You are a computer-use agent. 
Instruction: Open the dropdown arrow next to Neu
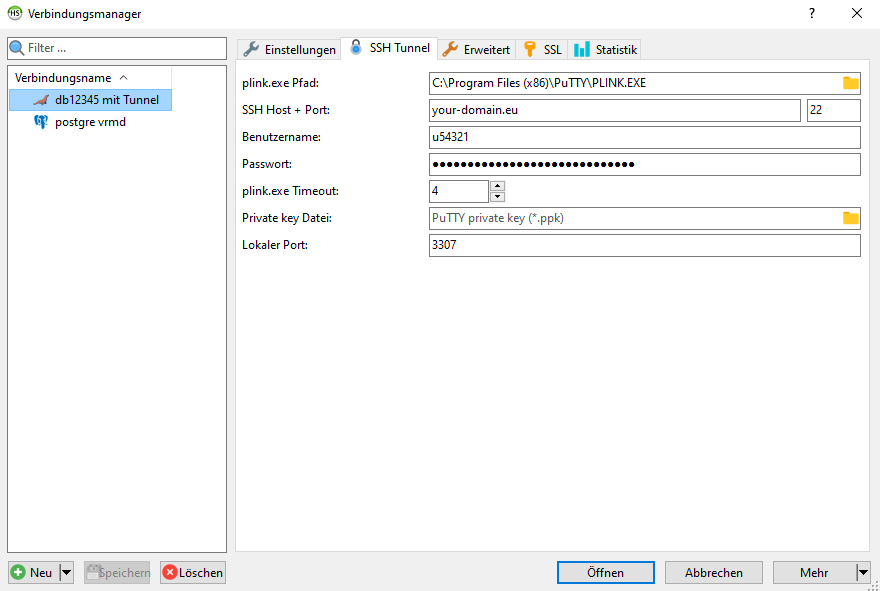66,572
